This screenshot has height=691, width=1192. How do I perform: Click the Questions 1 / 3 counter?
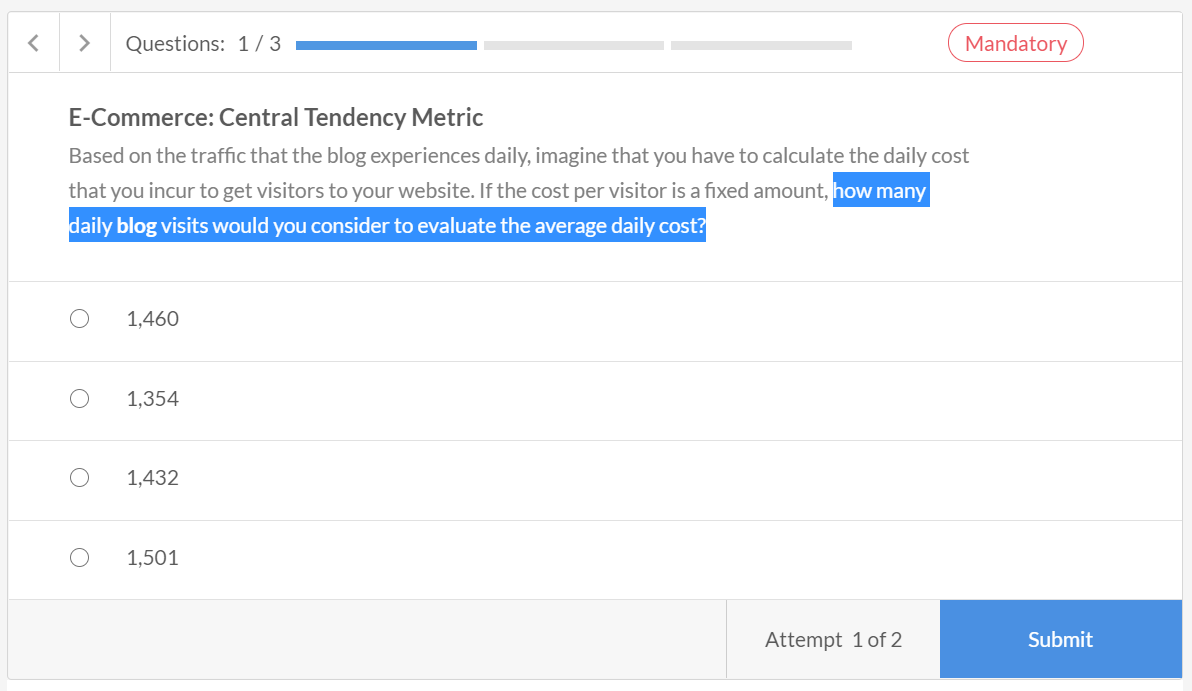click(203, 44)
